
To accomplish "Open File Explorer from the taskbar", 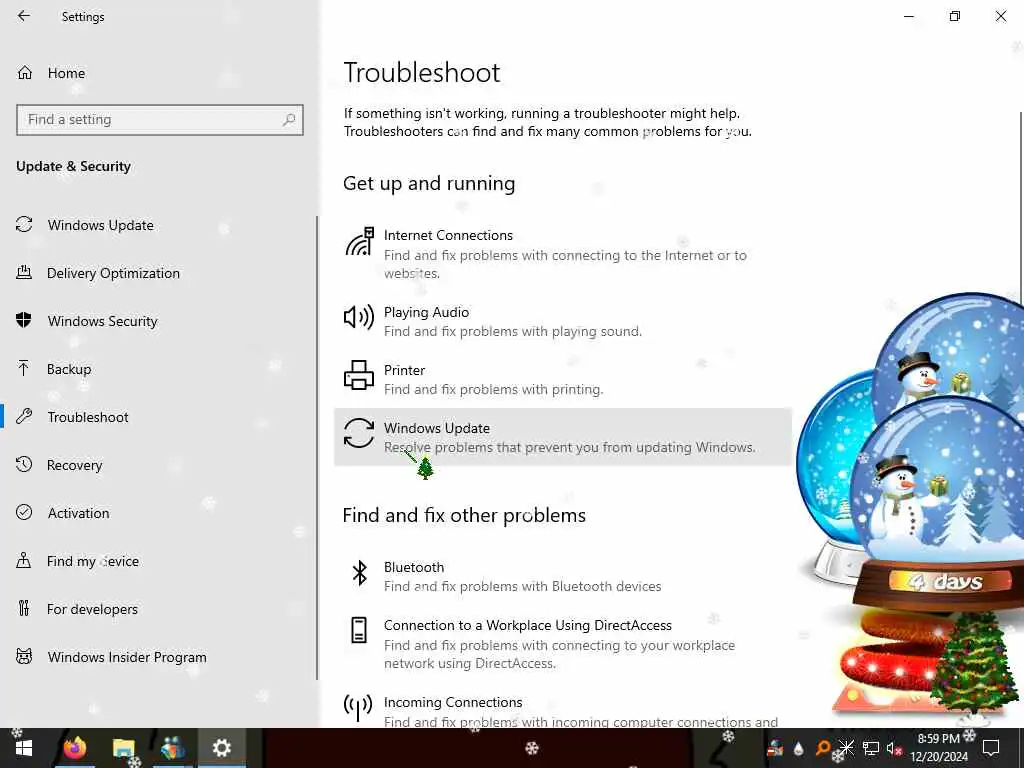I will pos(123,748).
